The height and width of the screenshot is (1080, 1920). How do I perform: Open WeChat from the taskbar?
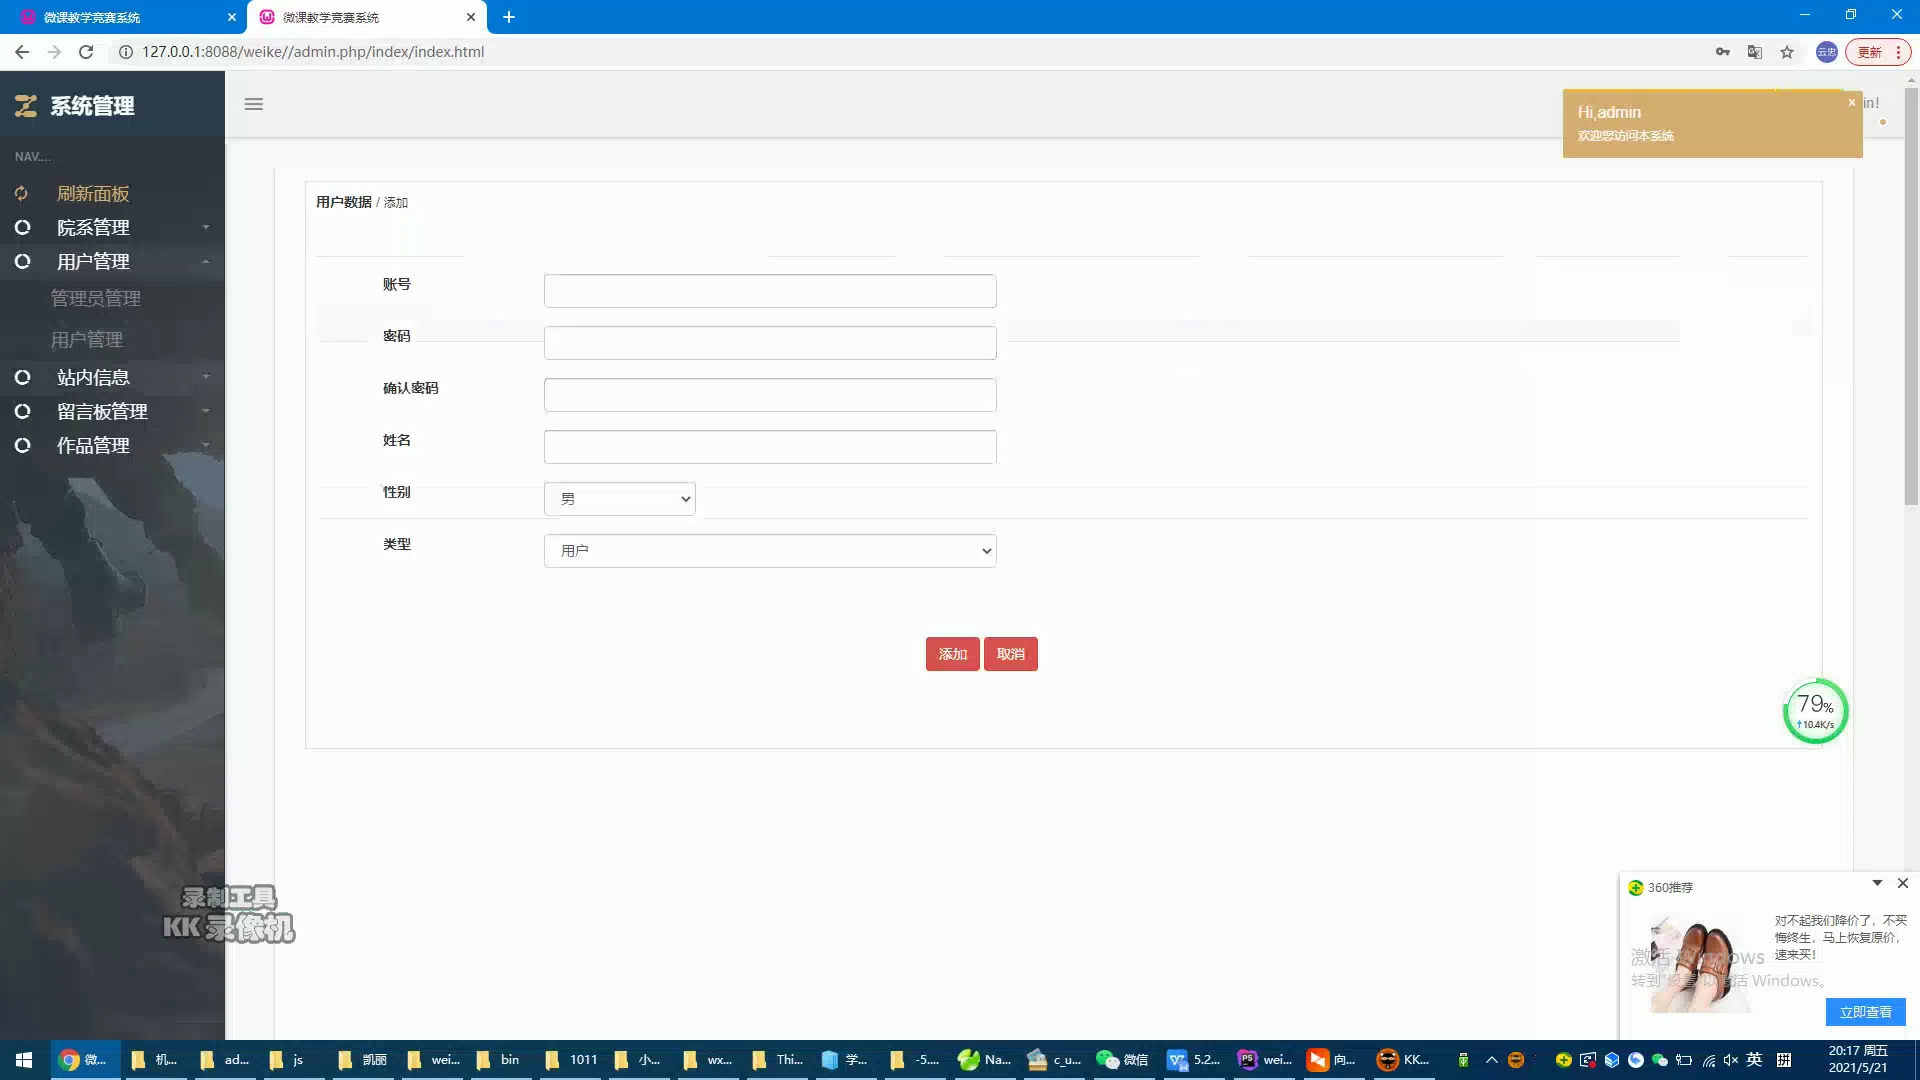pyautogui.click(x=1122, y=1060)
